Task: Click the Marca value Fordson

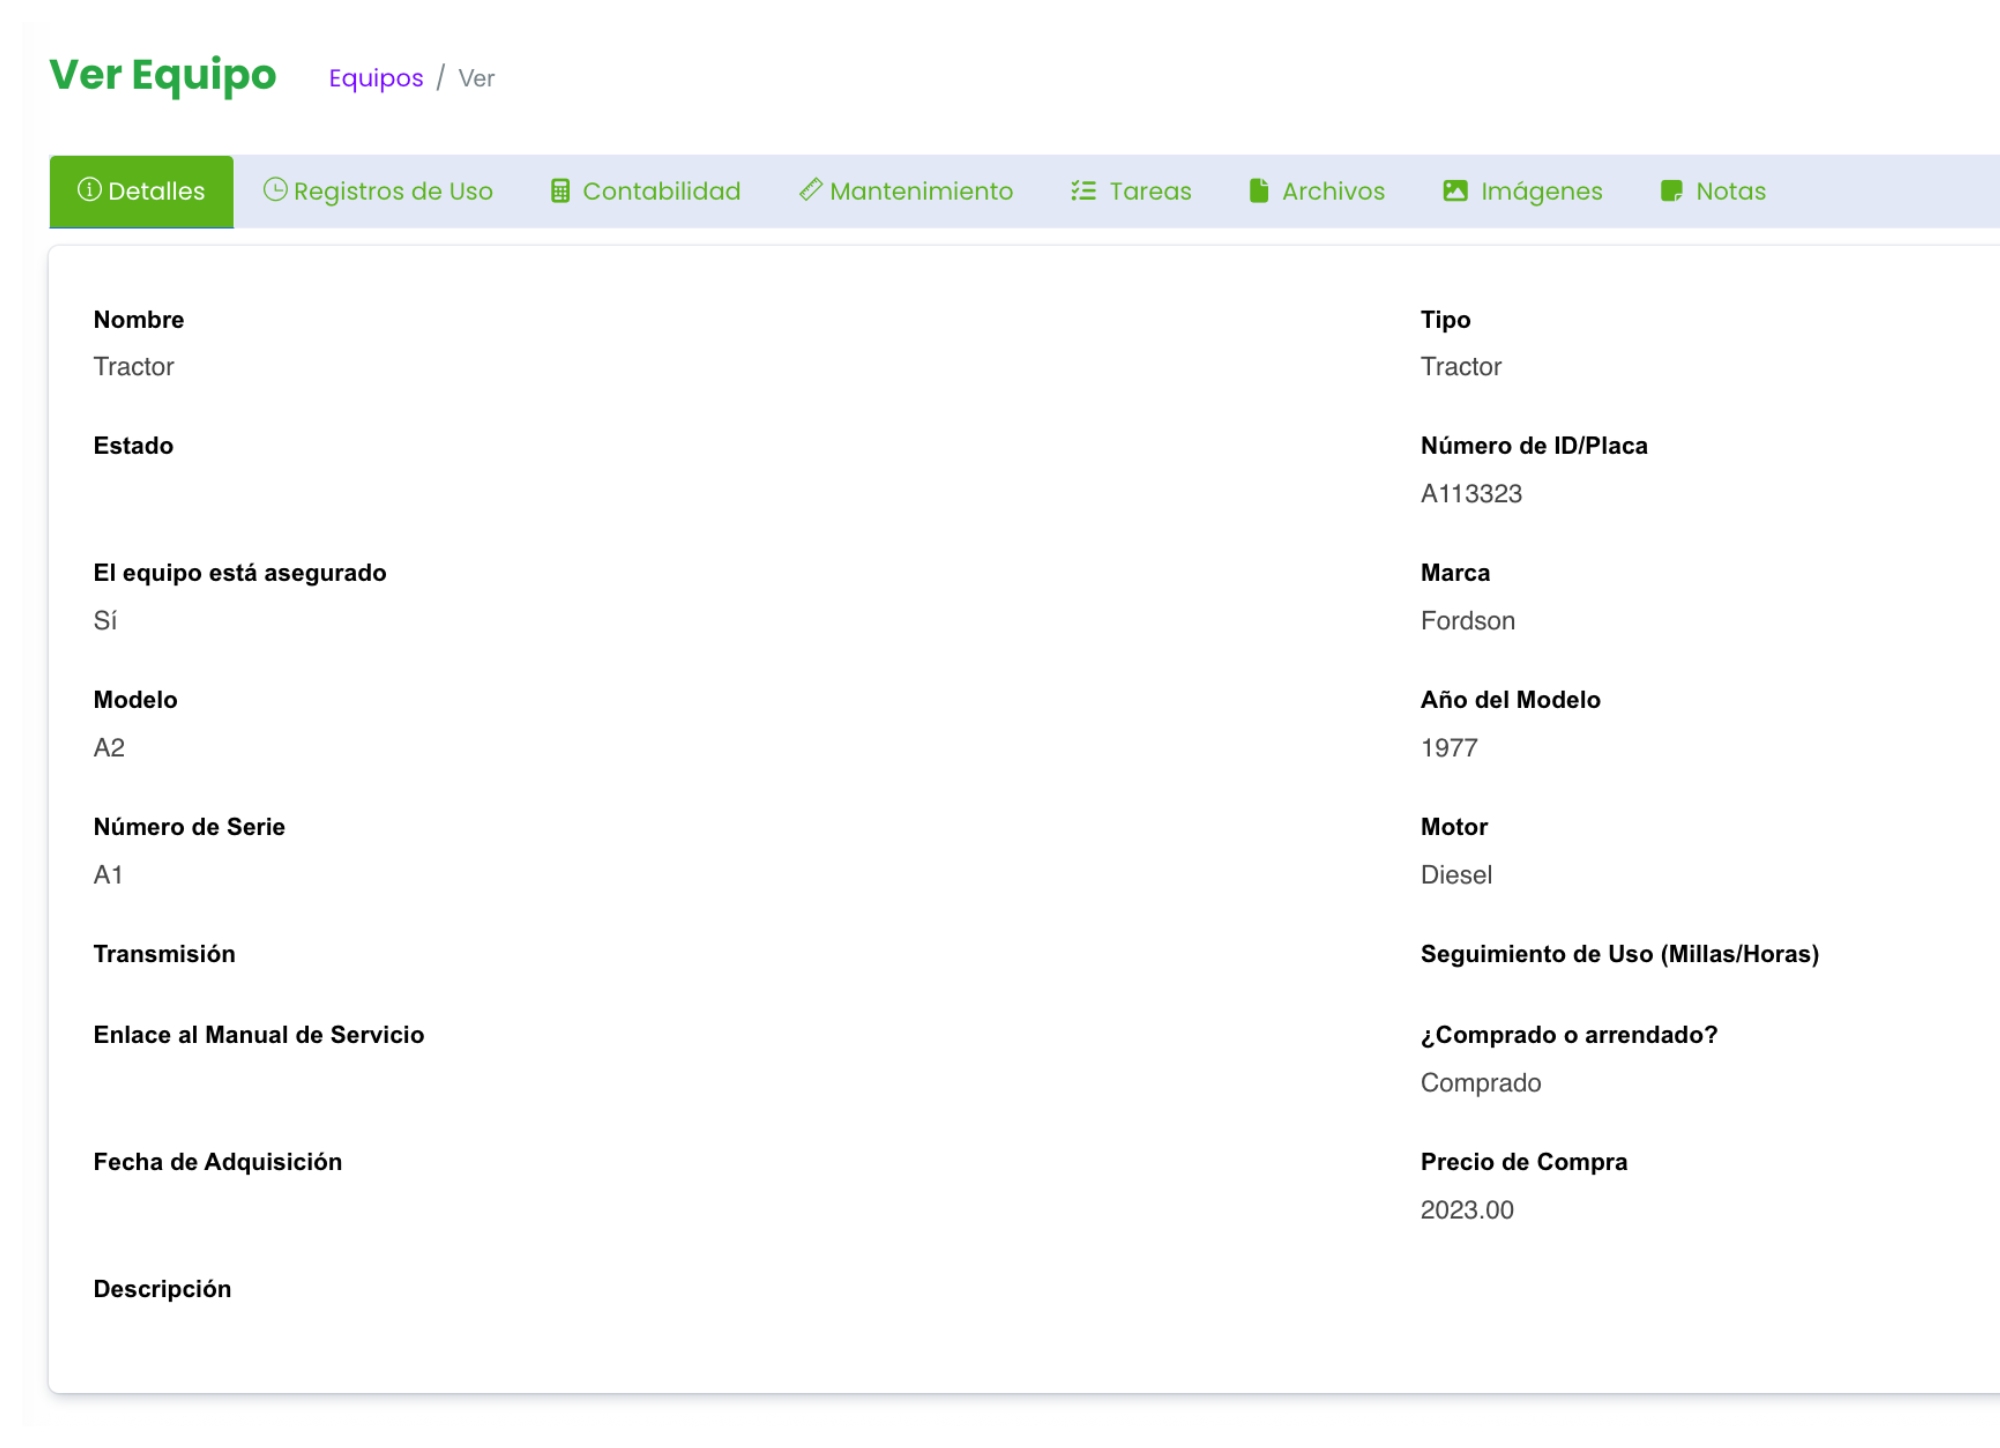Action: tap(1467, 621)
